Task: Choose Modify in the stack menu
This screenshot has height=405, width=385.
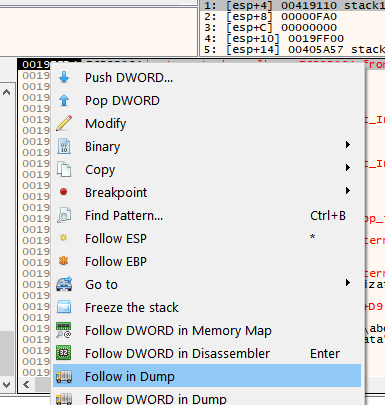Action: coord(207,123)
